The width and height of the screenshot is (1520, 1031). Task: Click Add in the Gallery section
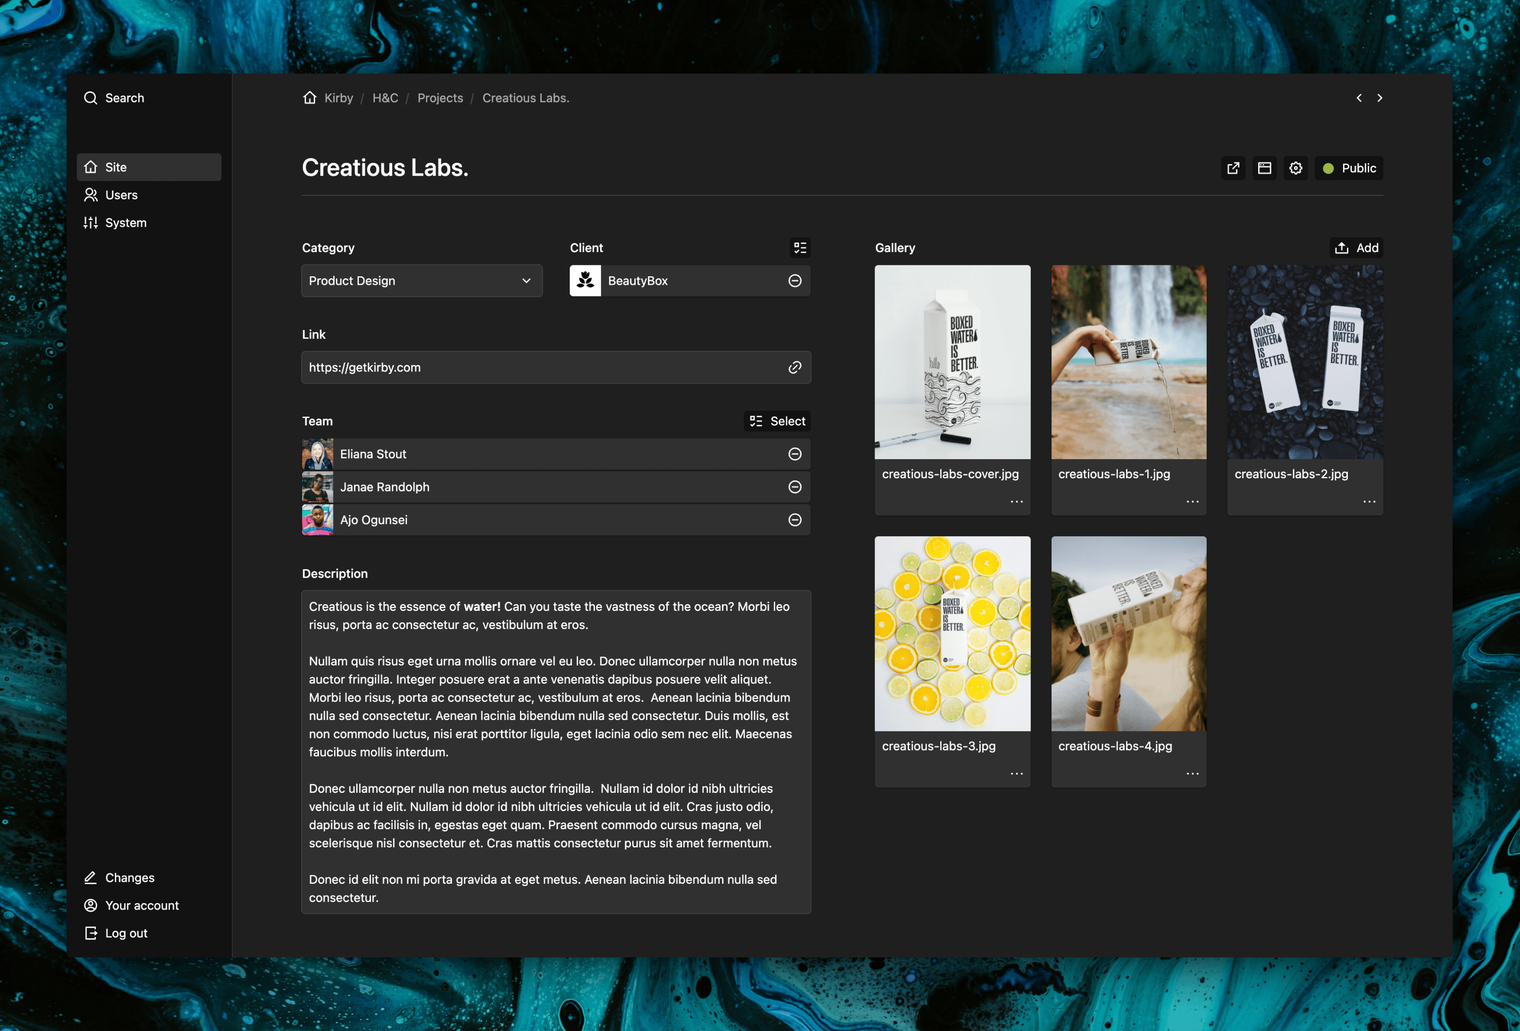coord(1356,248)
